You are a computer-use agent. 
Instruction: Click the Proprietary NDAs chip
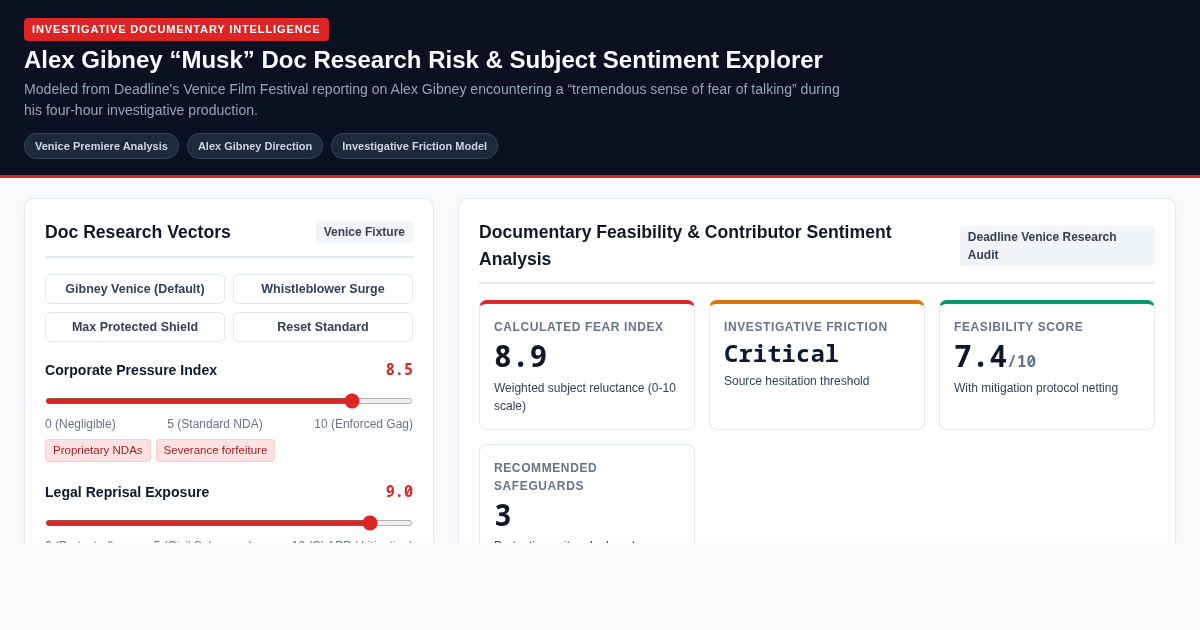(98, 450)
